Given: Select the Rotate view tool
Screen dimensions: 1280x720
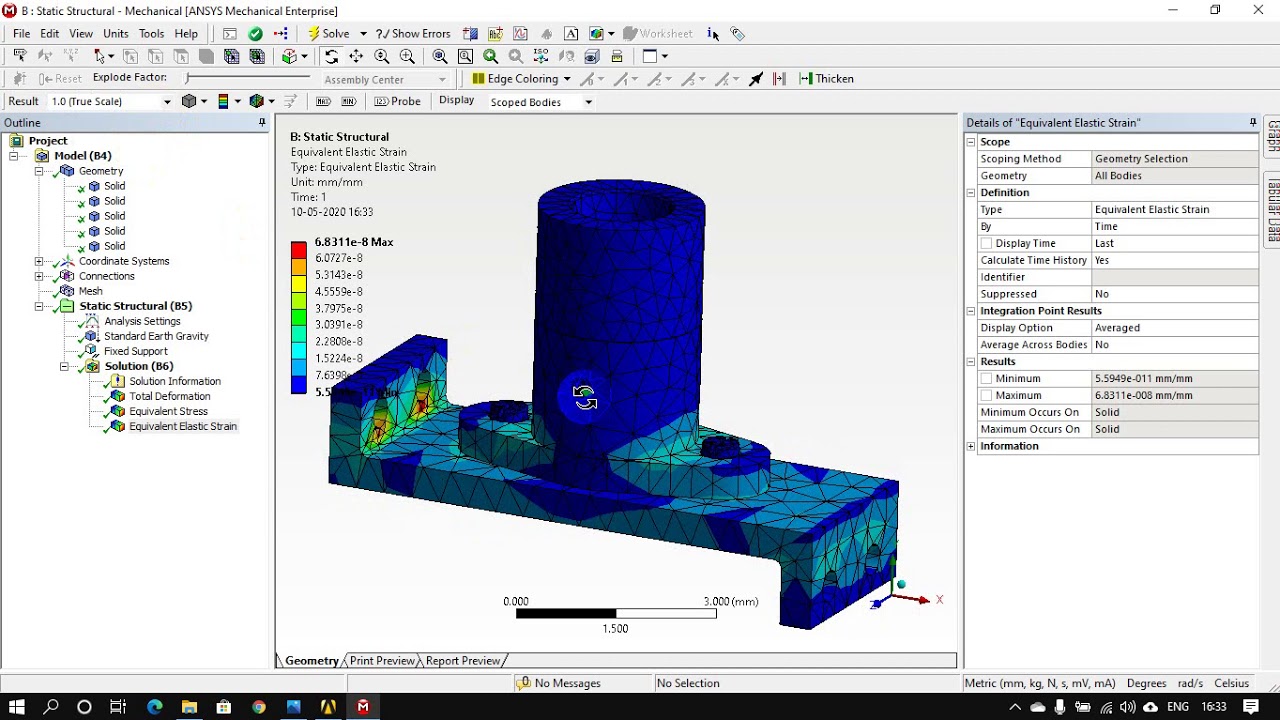Looking at the screenshot, I should [331, 57].
